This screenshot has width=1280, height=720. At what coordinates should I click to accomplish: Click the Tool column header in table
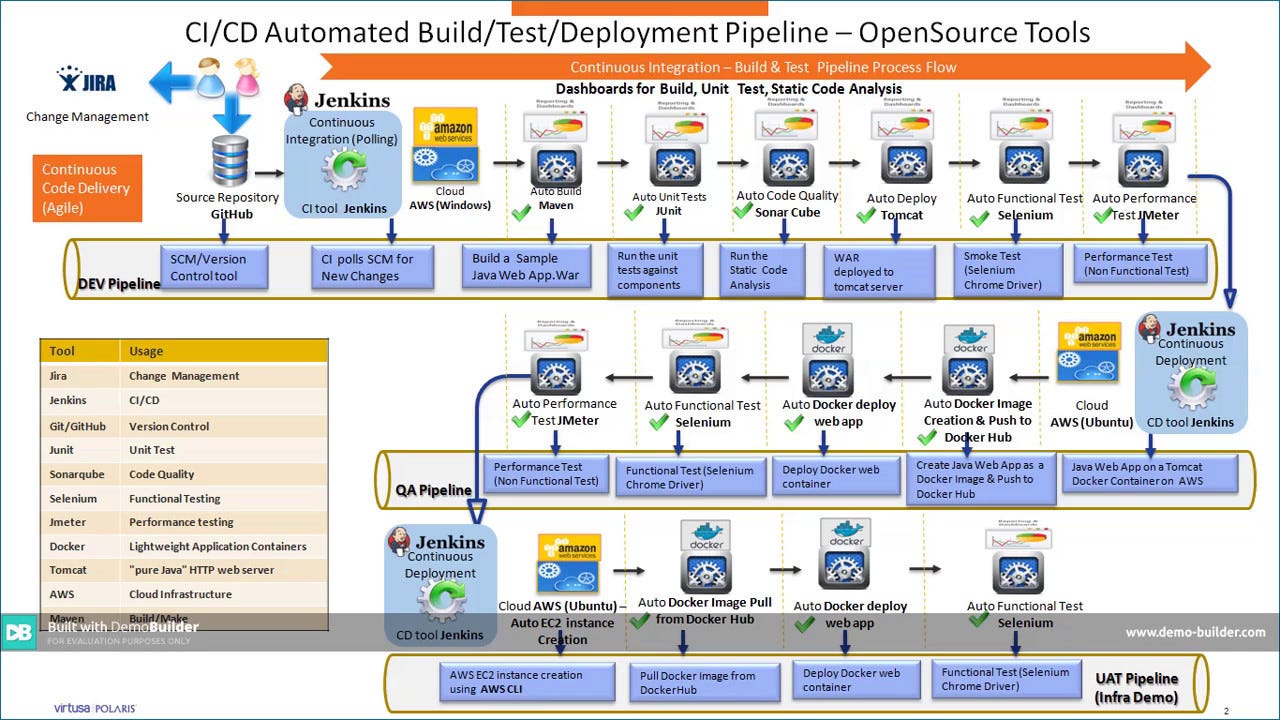[80, 351]
